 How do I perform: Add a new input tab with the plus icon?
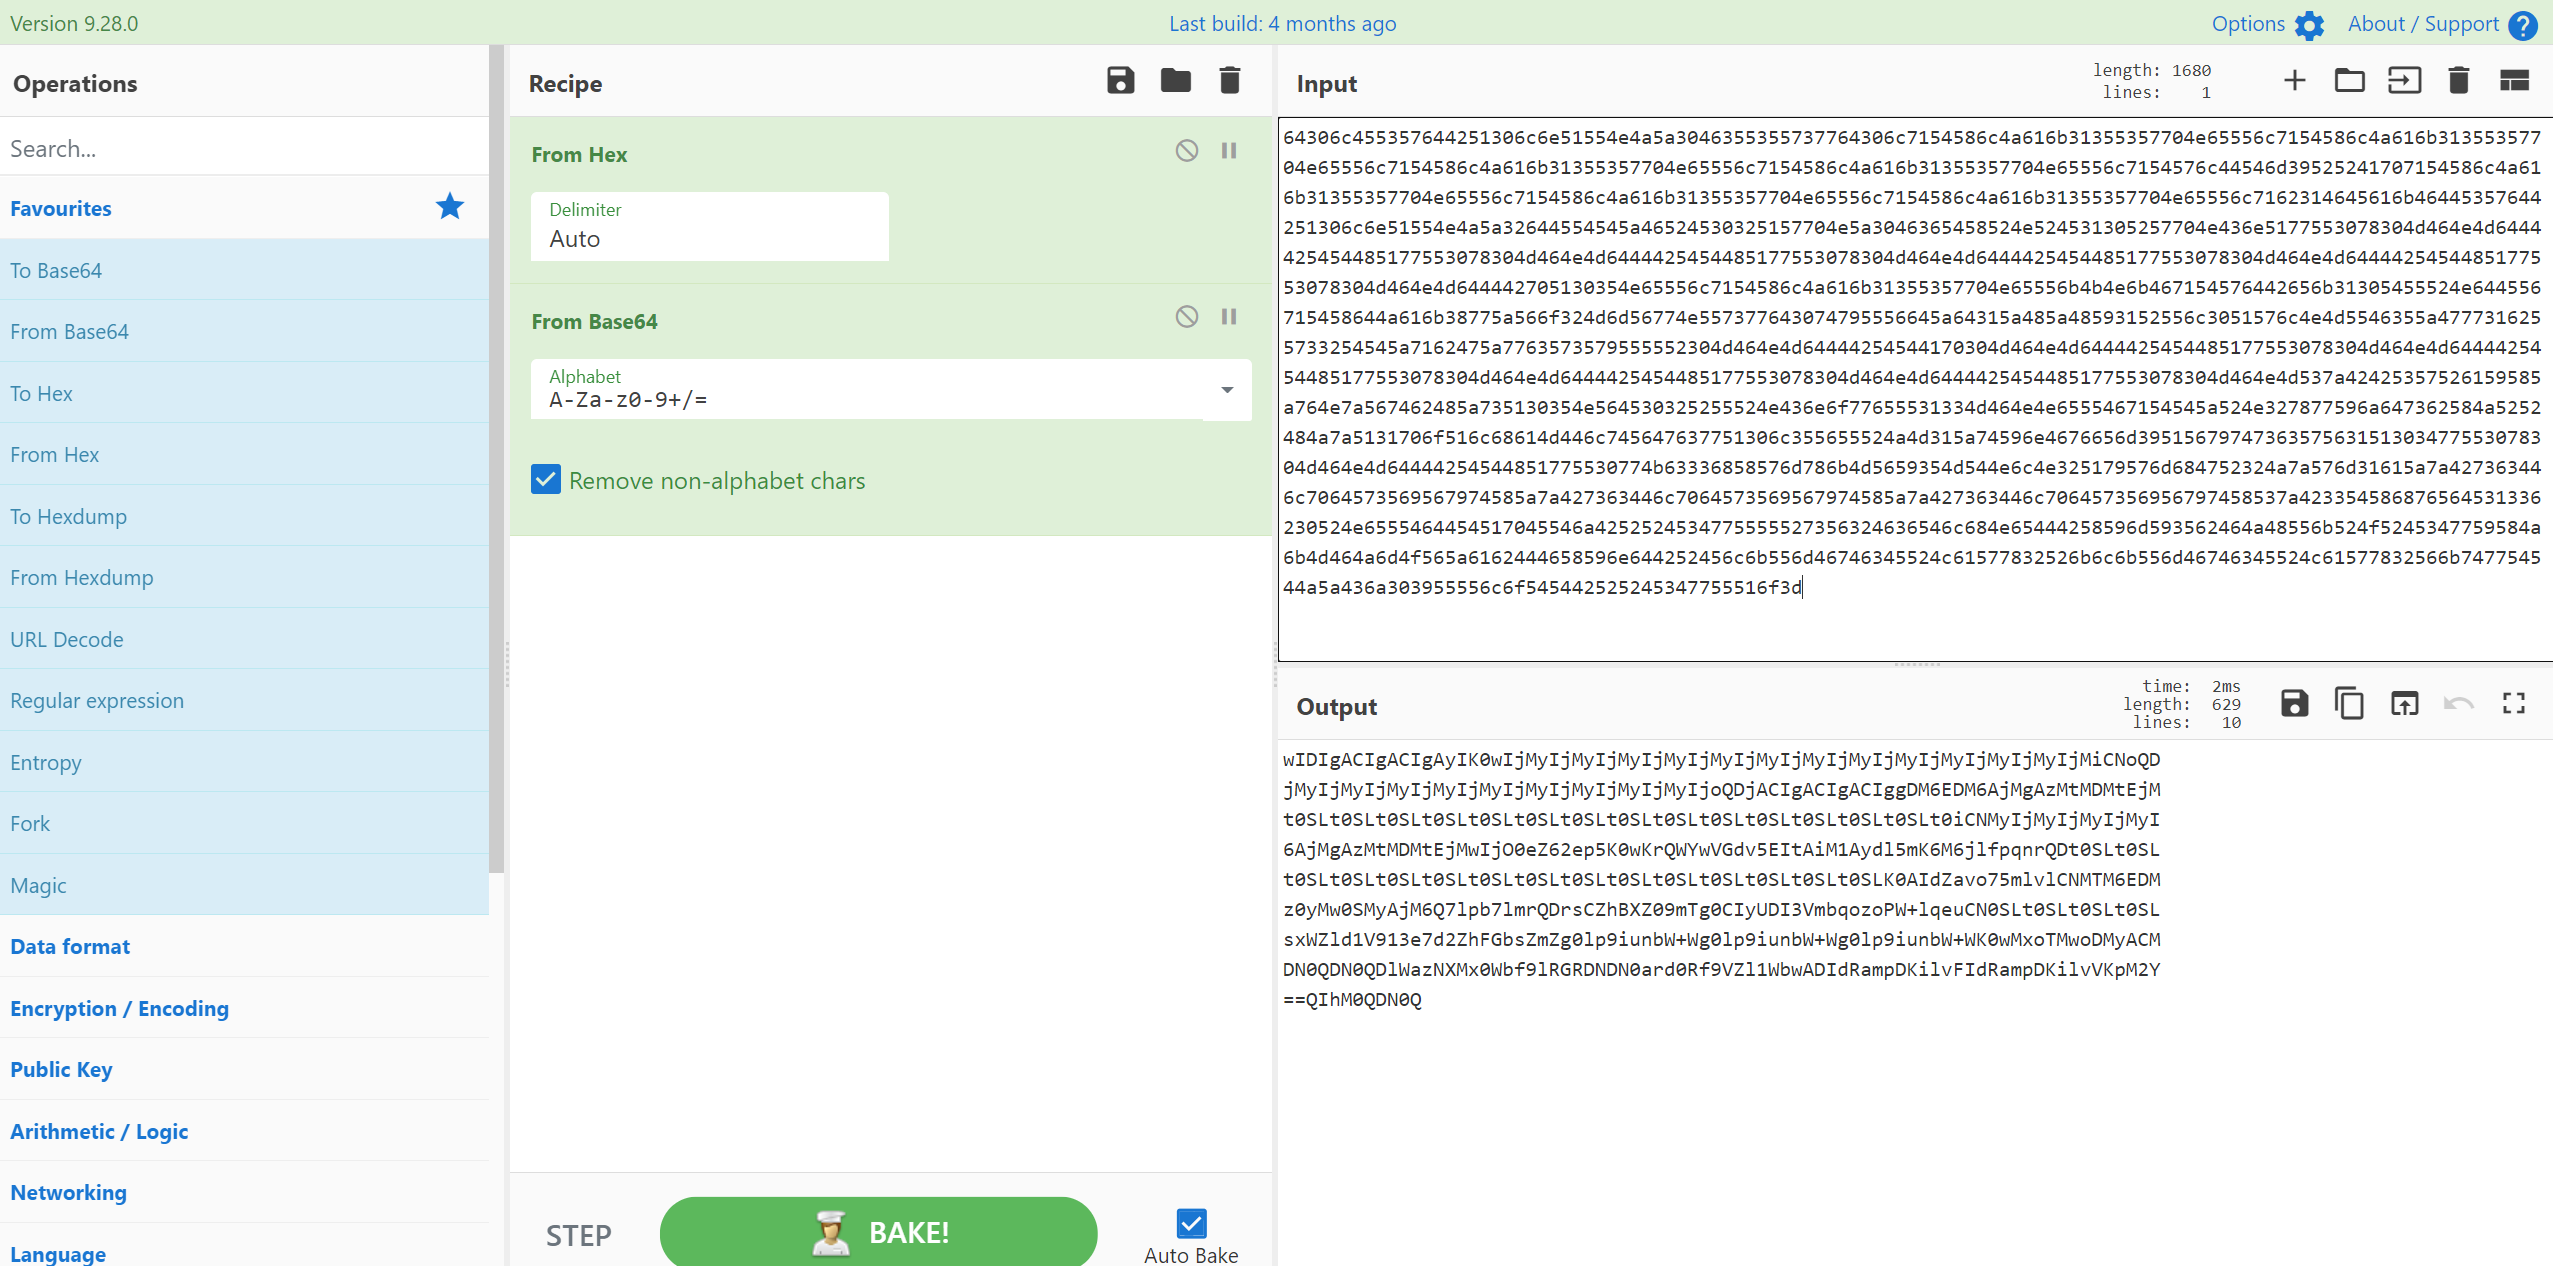tap(2294, 81)
